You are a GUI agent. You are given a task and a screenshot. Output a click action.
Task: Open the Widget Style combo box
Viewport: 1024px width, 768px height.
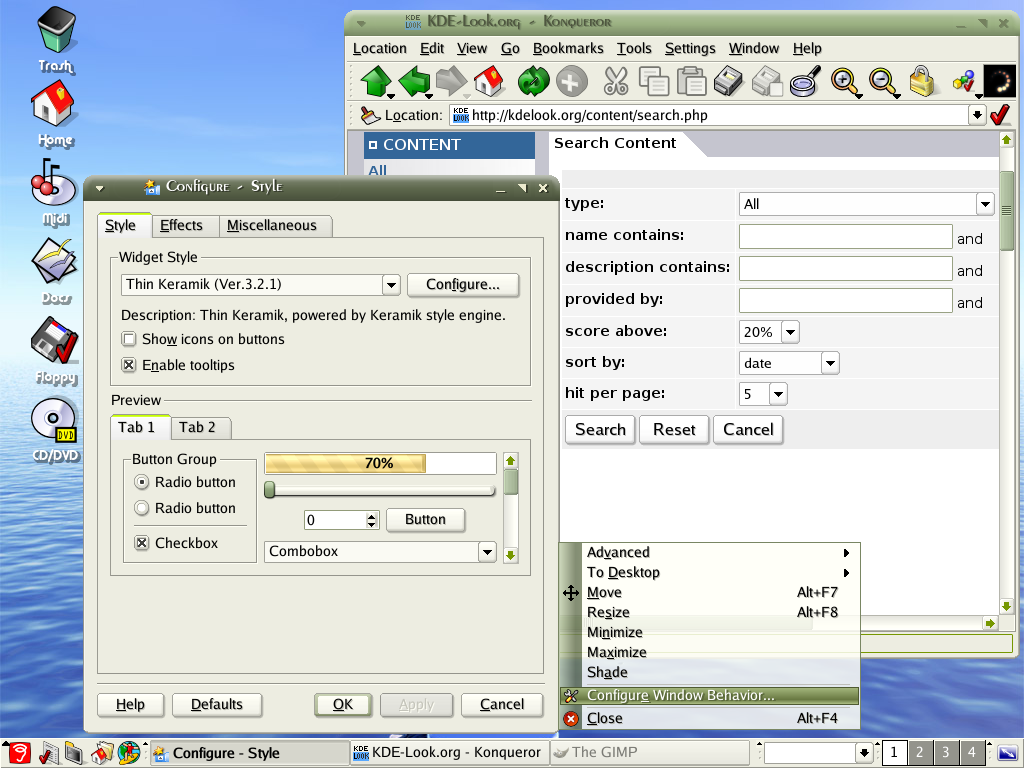(261, 285)
